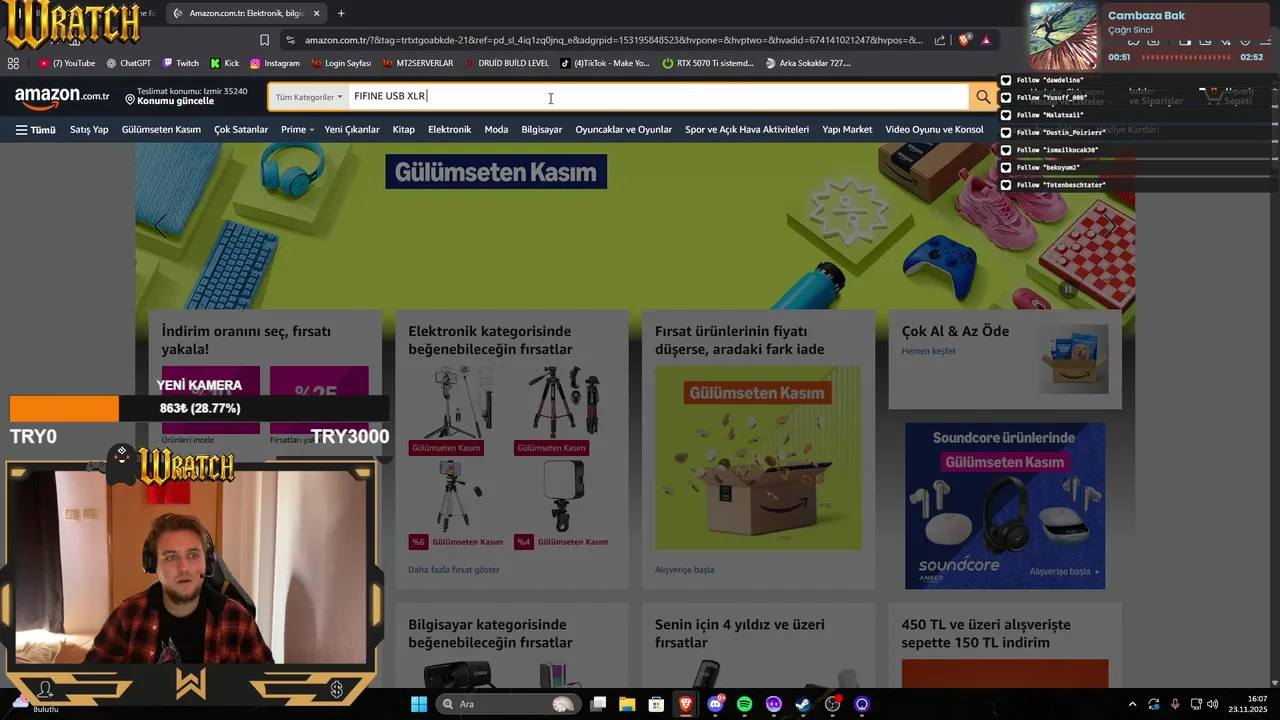Viewport: 1280px width, 720px height.
Task: Open the Instagram bookmark
Action: click(275, 63)
